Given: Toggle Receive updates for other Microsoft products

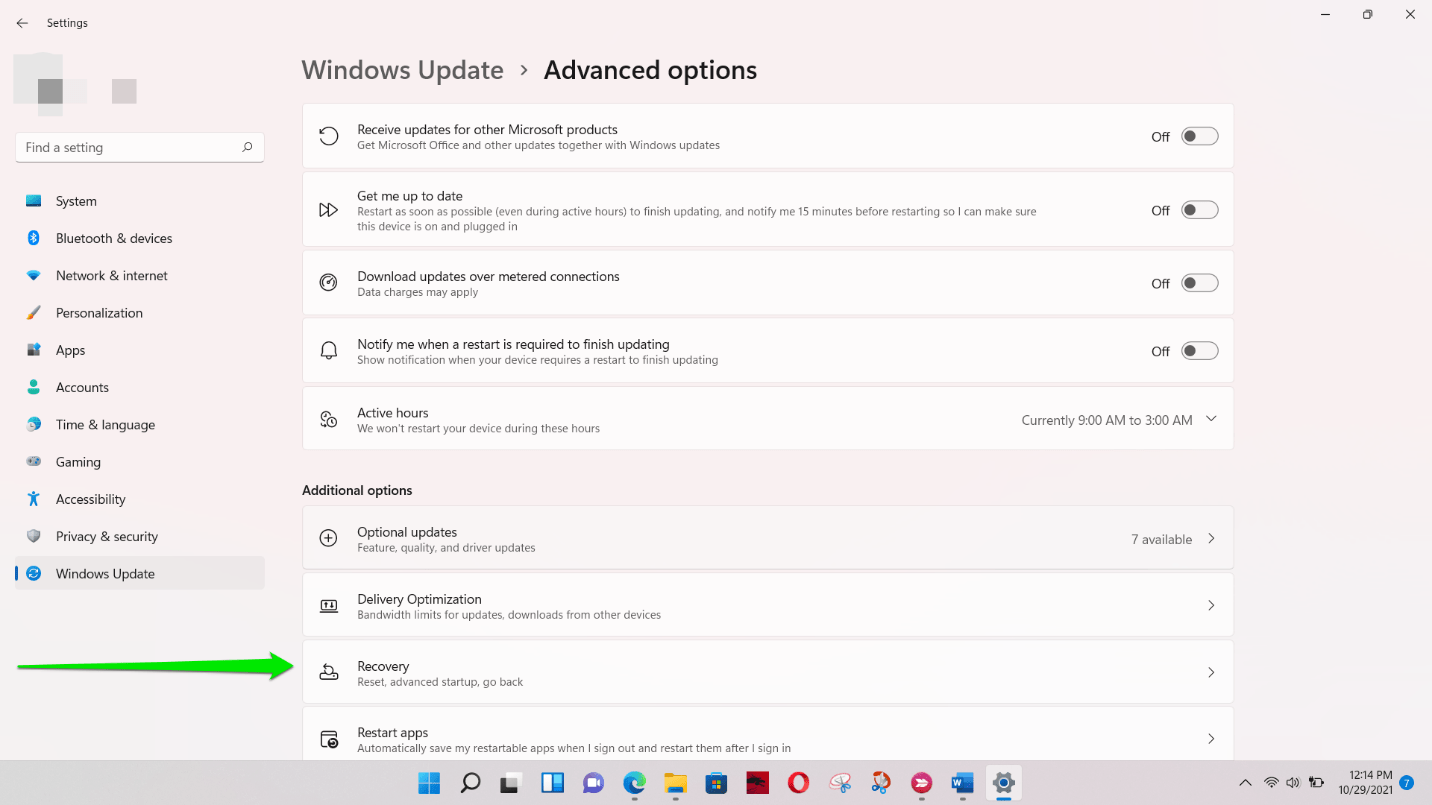Looking at the screenshot, I should (x=1199, y=136).
